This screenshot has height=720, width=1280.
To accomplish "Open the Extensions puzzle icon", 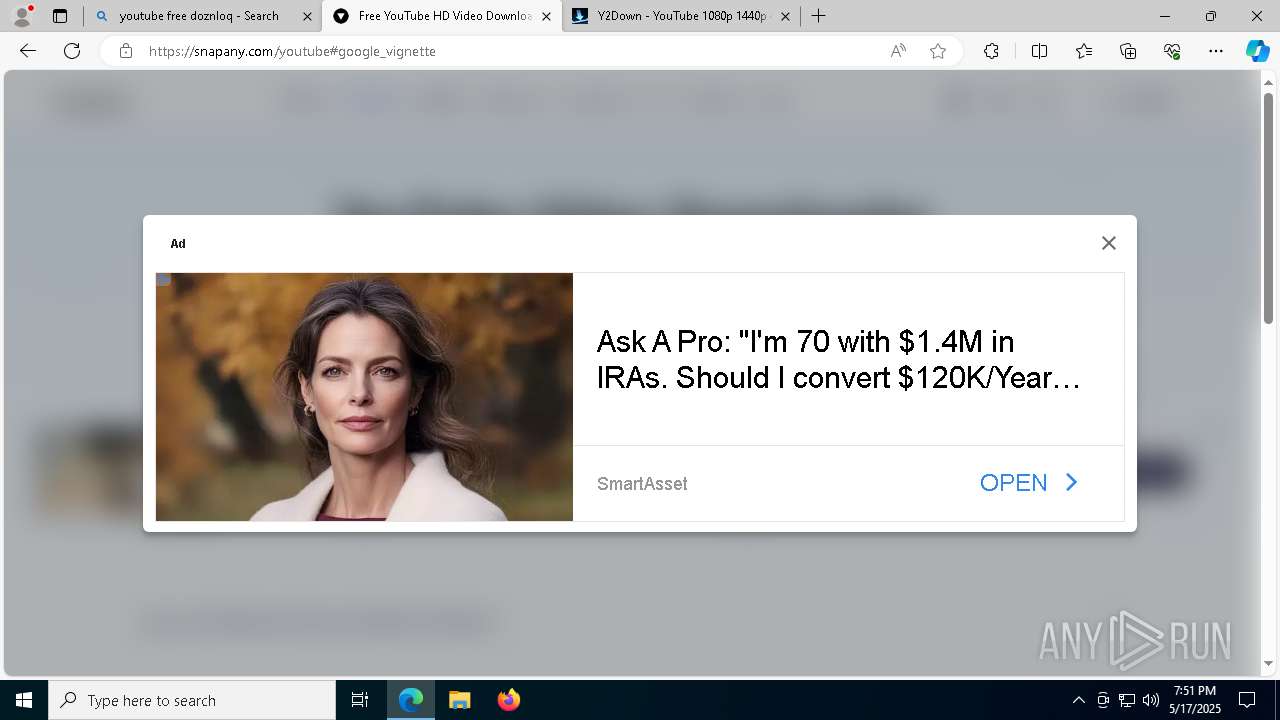I will click(x=991, y=51).
